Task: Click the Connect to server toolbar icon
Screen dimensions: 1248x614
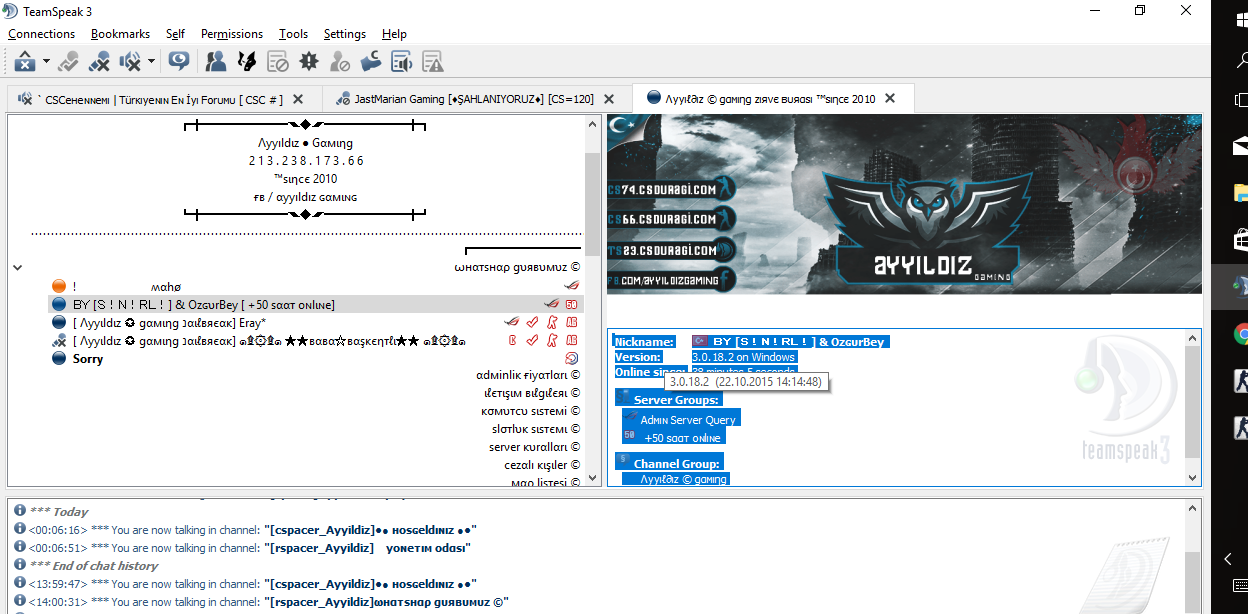Action: (x=25, y=62)
